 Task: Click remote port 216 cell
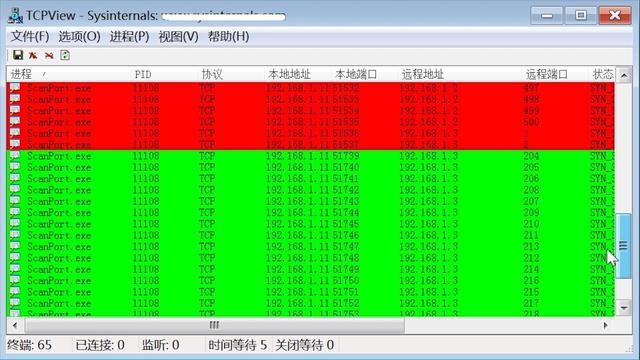[531, 281]
